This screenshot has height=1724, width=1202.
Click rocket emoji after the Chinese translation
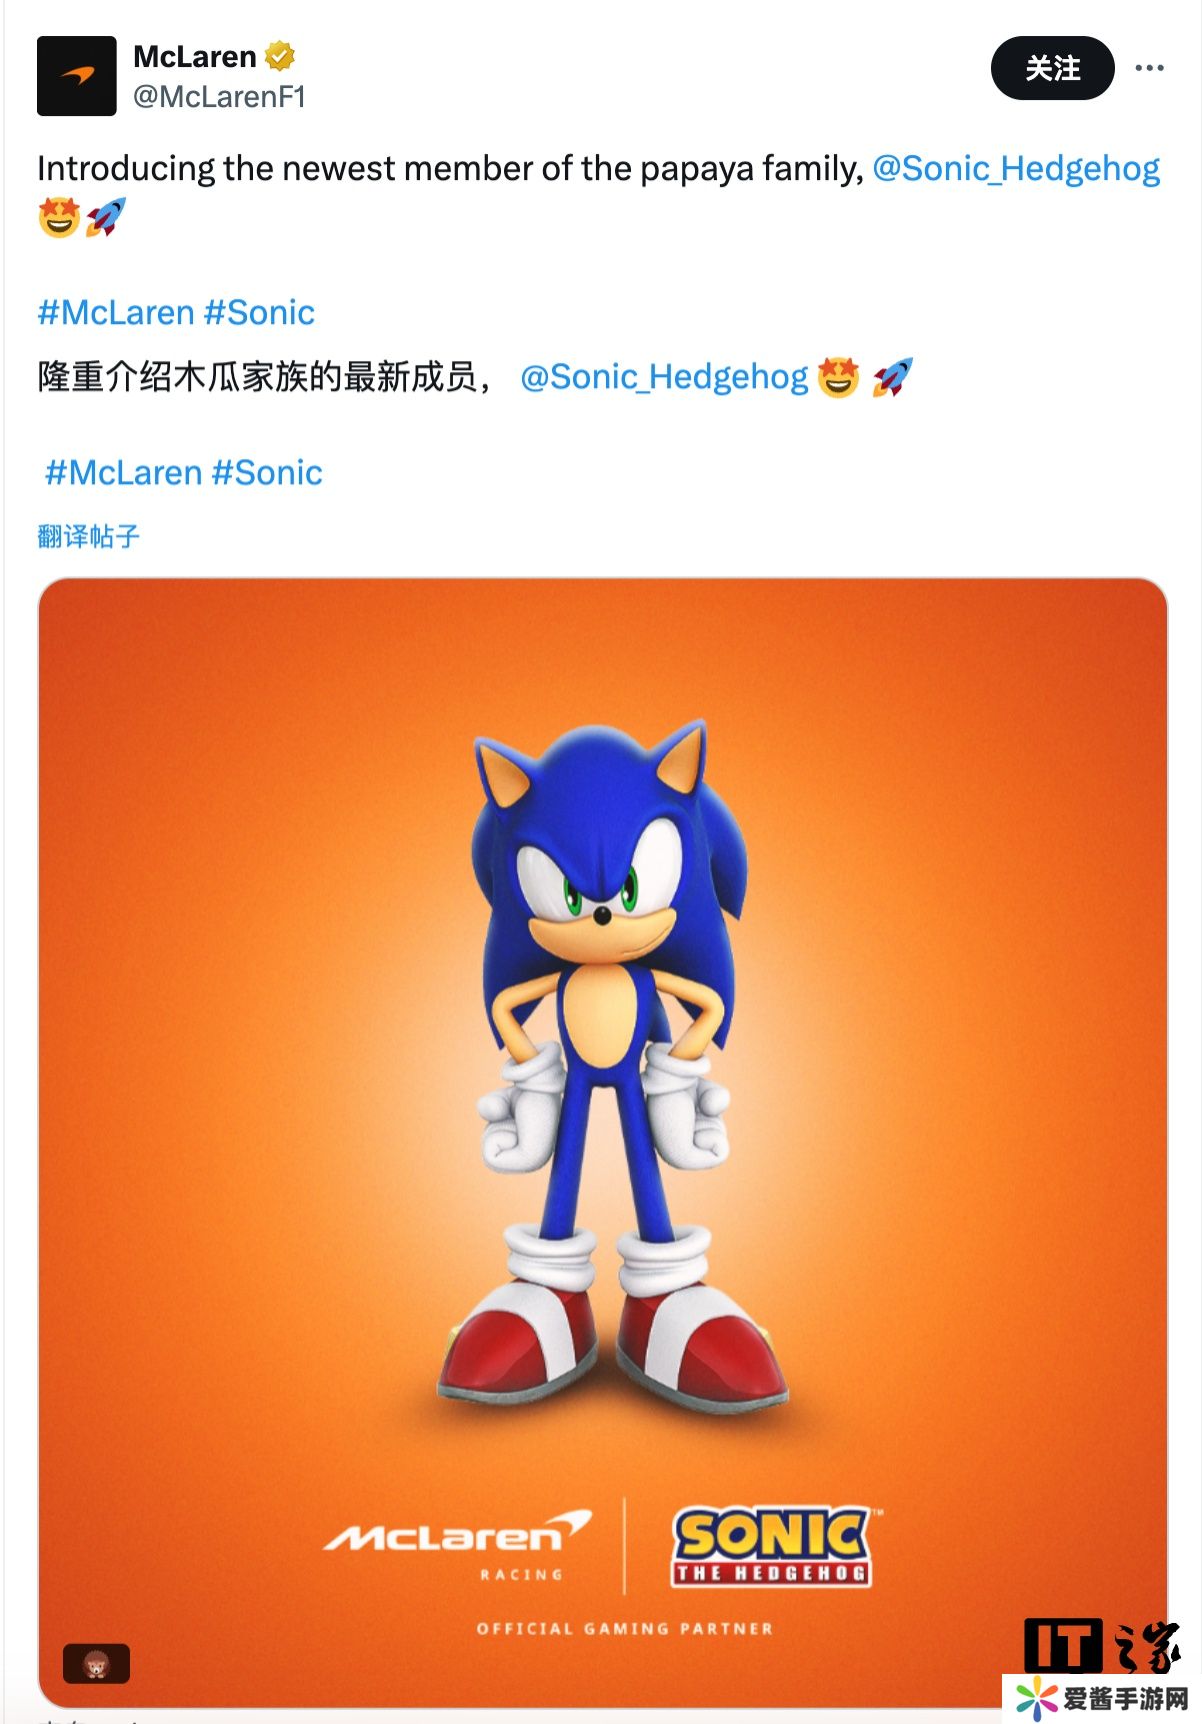point(891,377)
